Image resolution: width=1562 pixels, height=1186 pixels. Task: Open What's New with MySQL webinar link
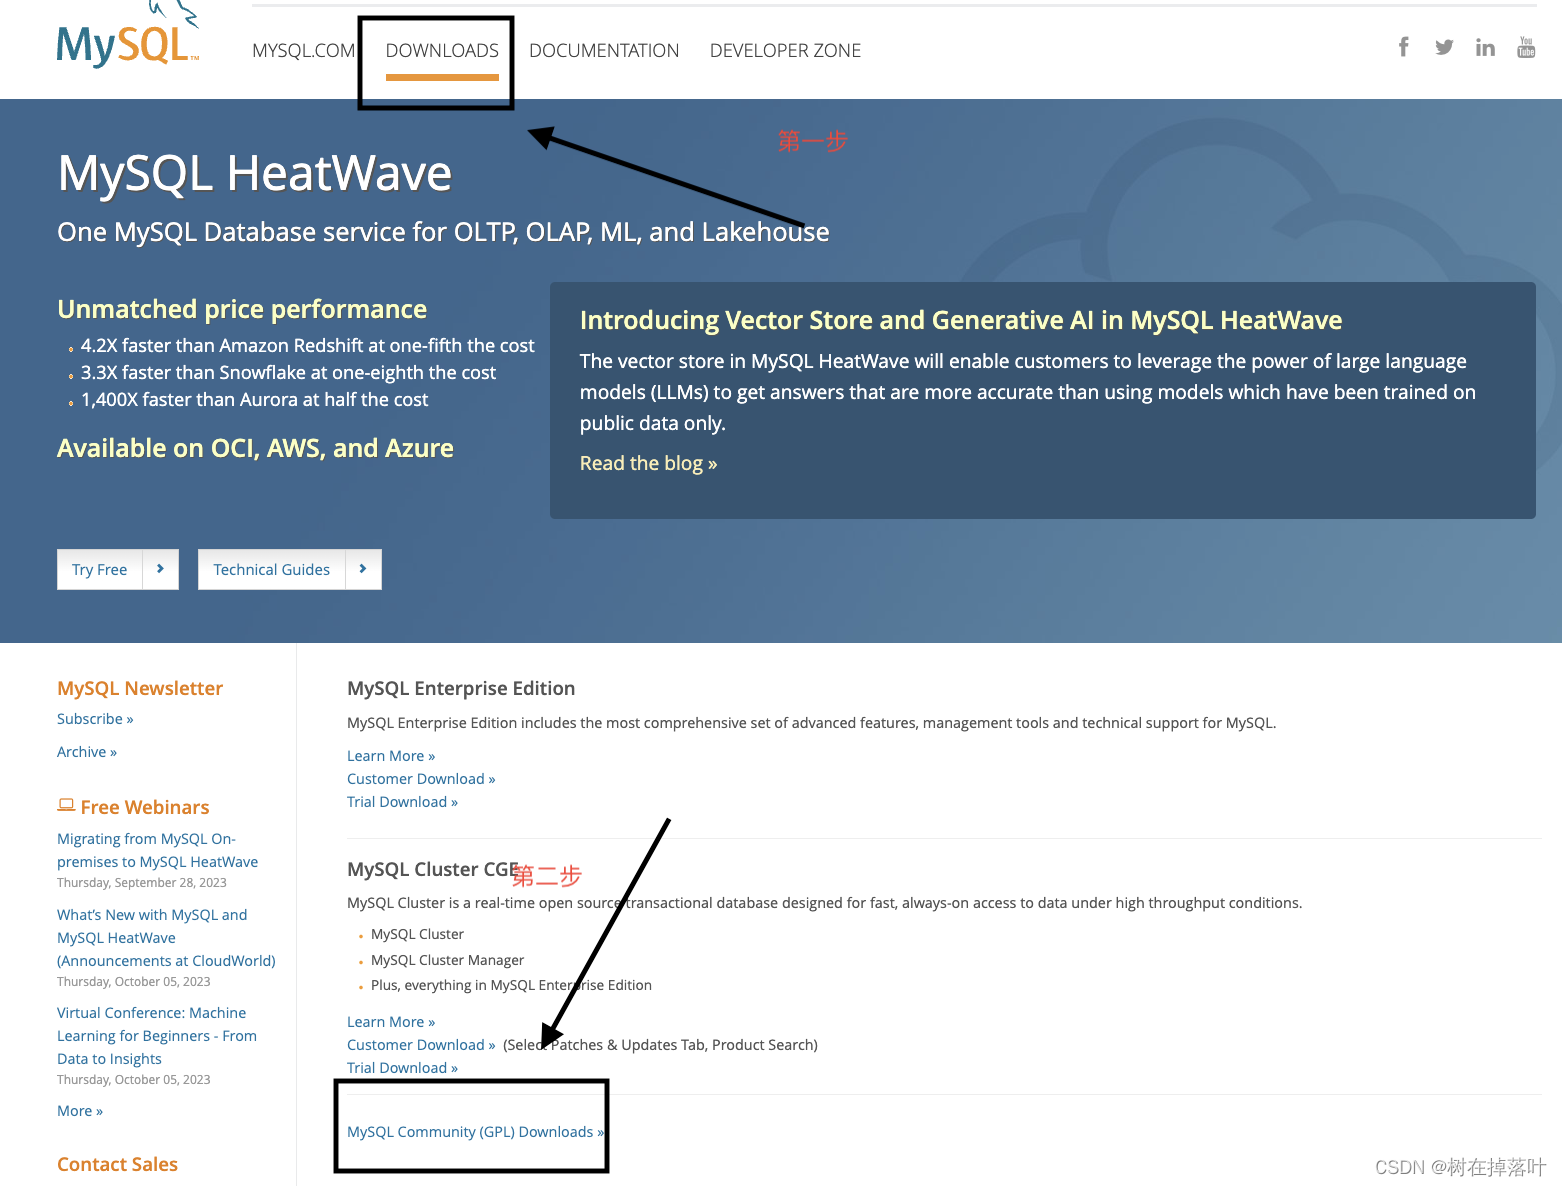(x=166, y=938)
